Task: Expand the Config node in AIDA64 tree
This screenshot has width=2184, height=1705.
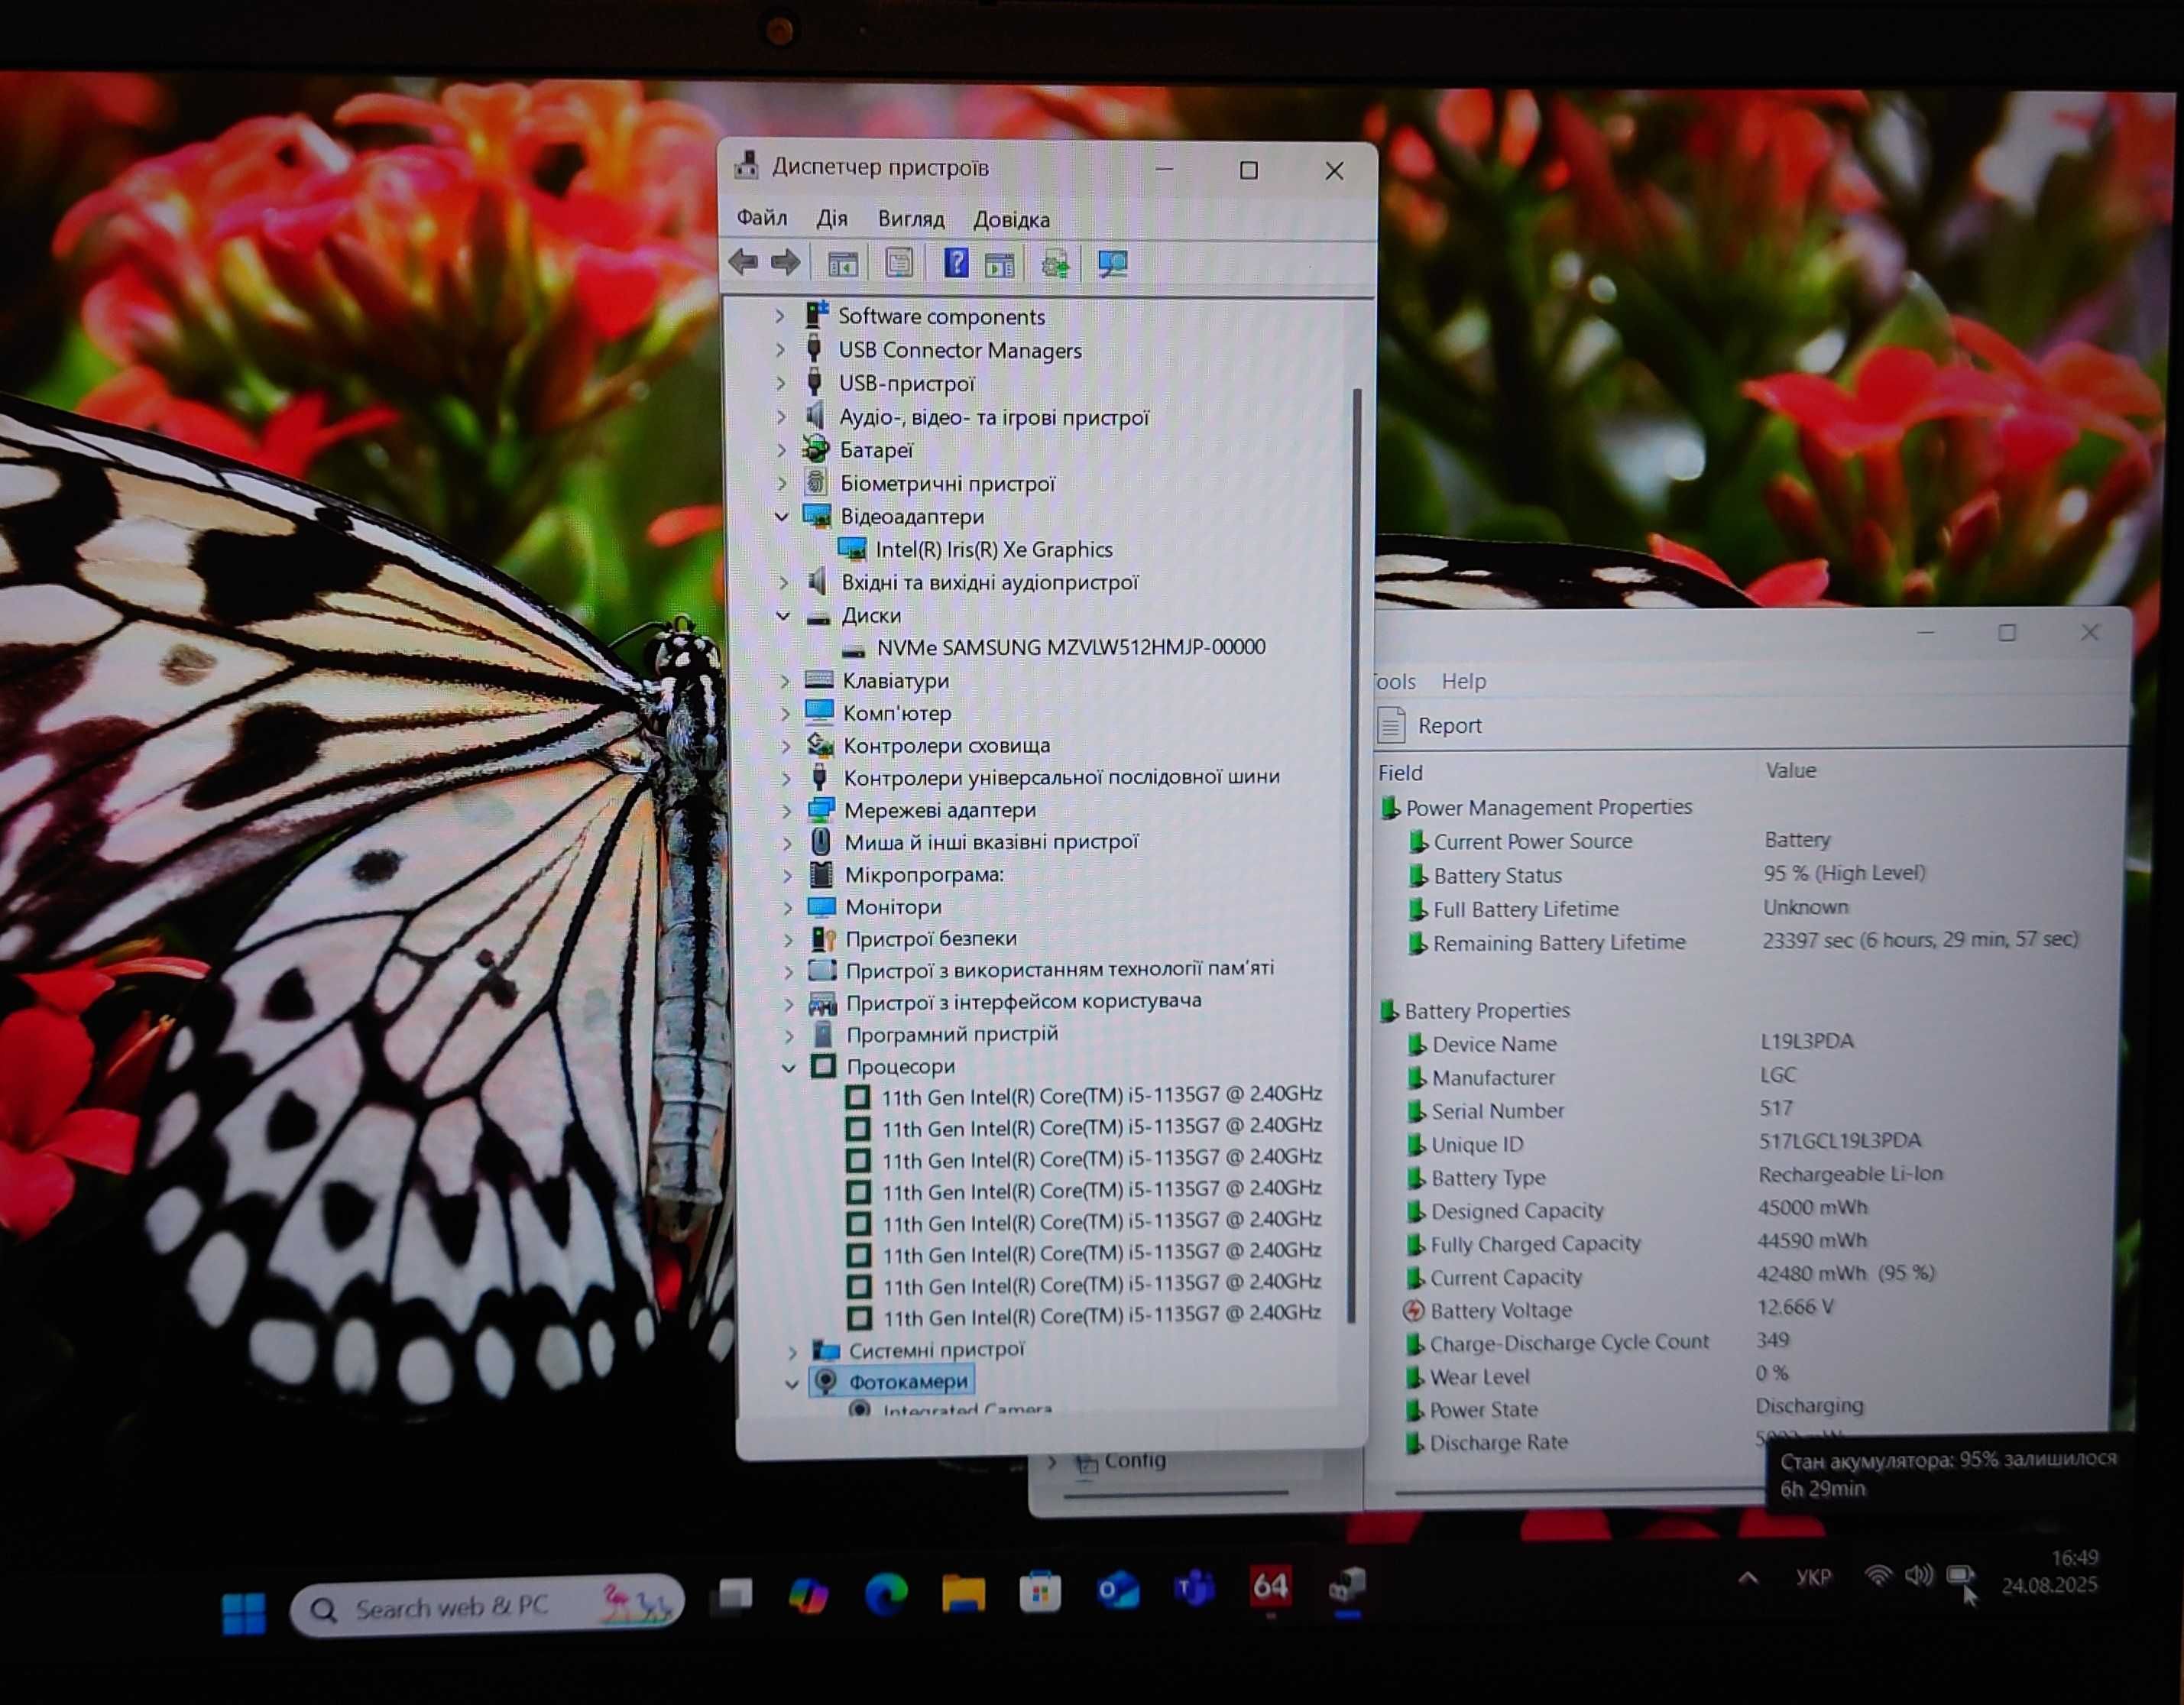Action: point(1052,1462)
